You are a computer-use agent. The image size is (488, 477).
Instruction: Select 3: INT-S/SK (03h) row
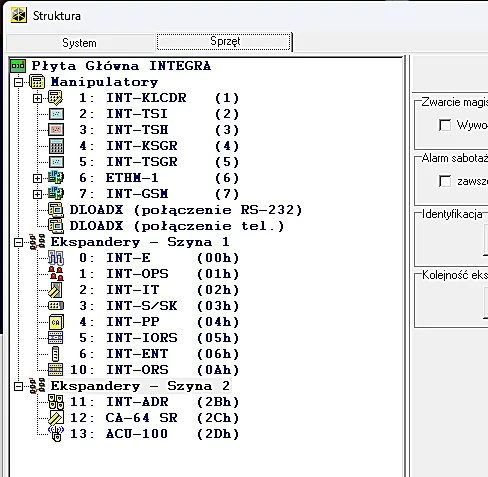(159, 306)
